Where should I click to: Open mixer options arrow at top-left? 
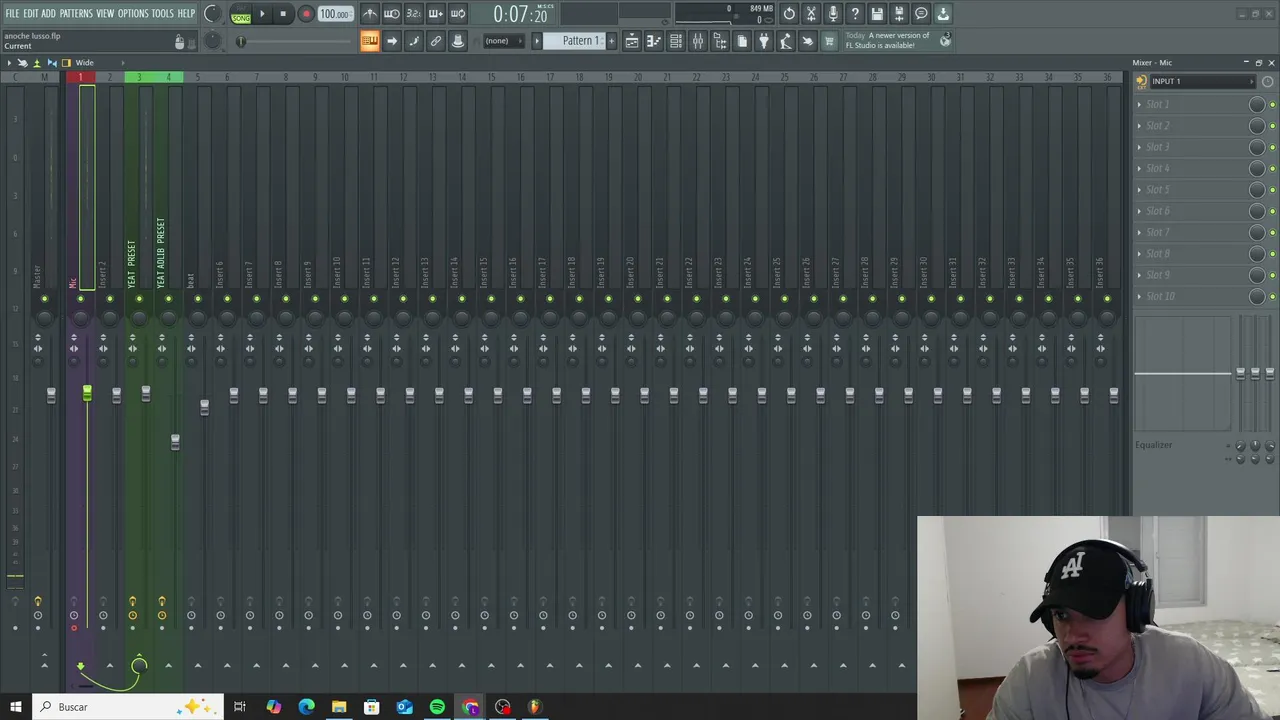pyautogui.click(x=9, y=63)
